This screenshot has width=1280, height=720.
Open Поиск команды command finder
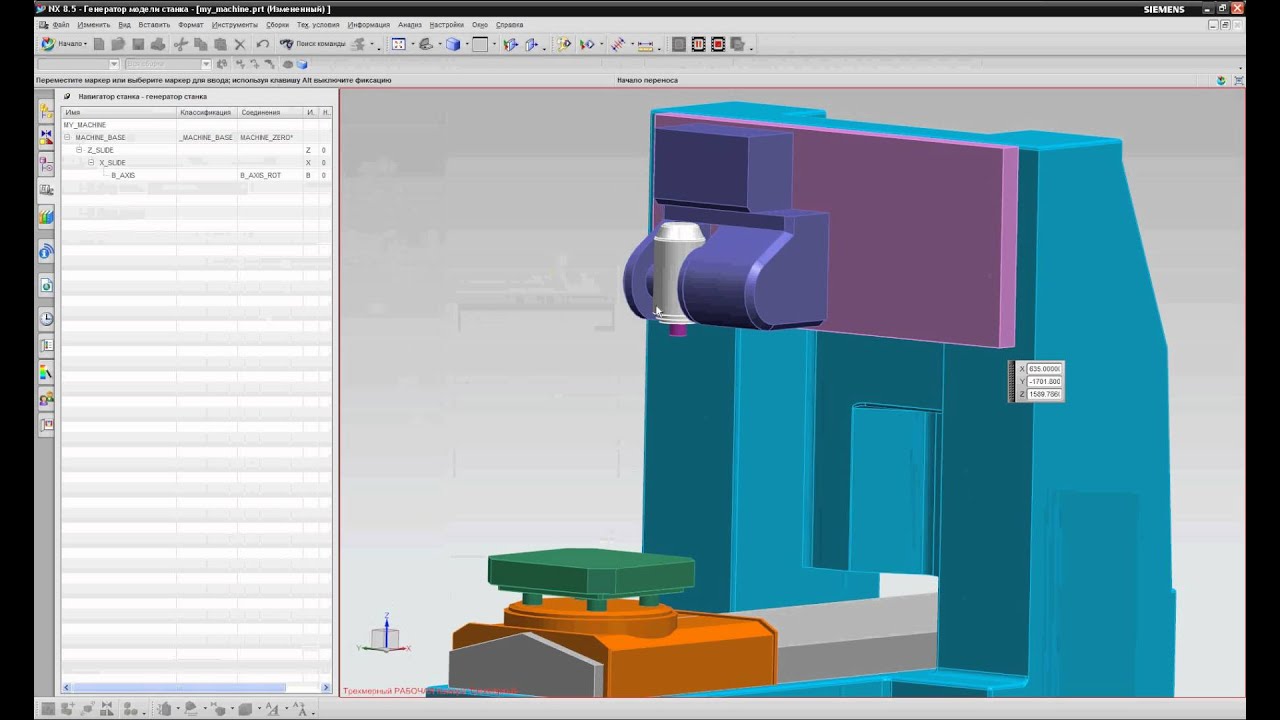click(313, 44)
